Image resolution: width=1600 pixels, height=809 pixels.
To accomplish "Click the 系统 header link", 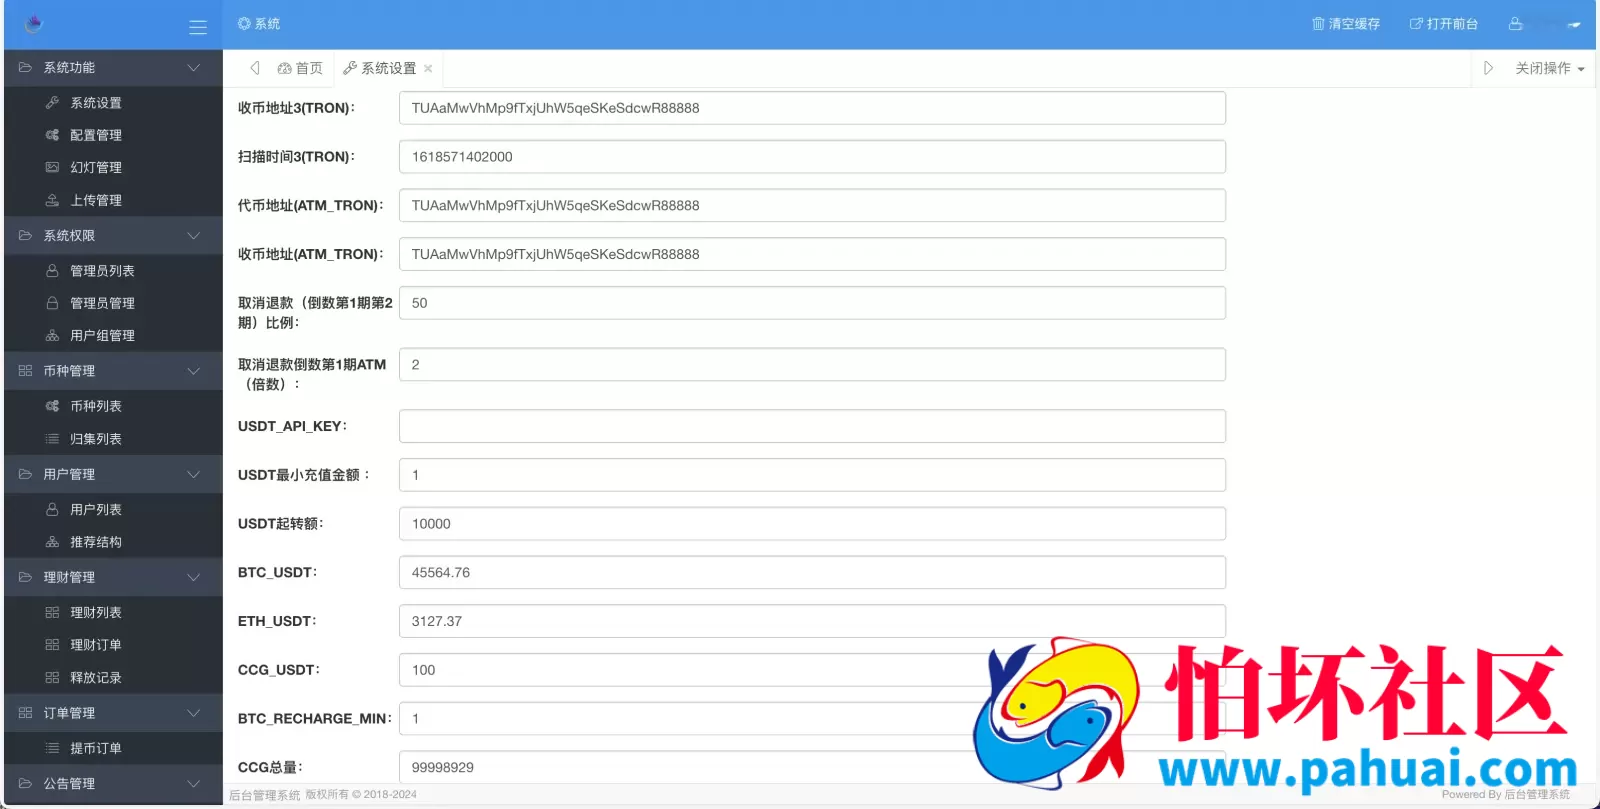I will click(x=259, y=23).
